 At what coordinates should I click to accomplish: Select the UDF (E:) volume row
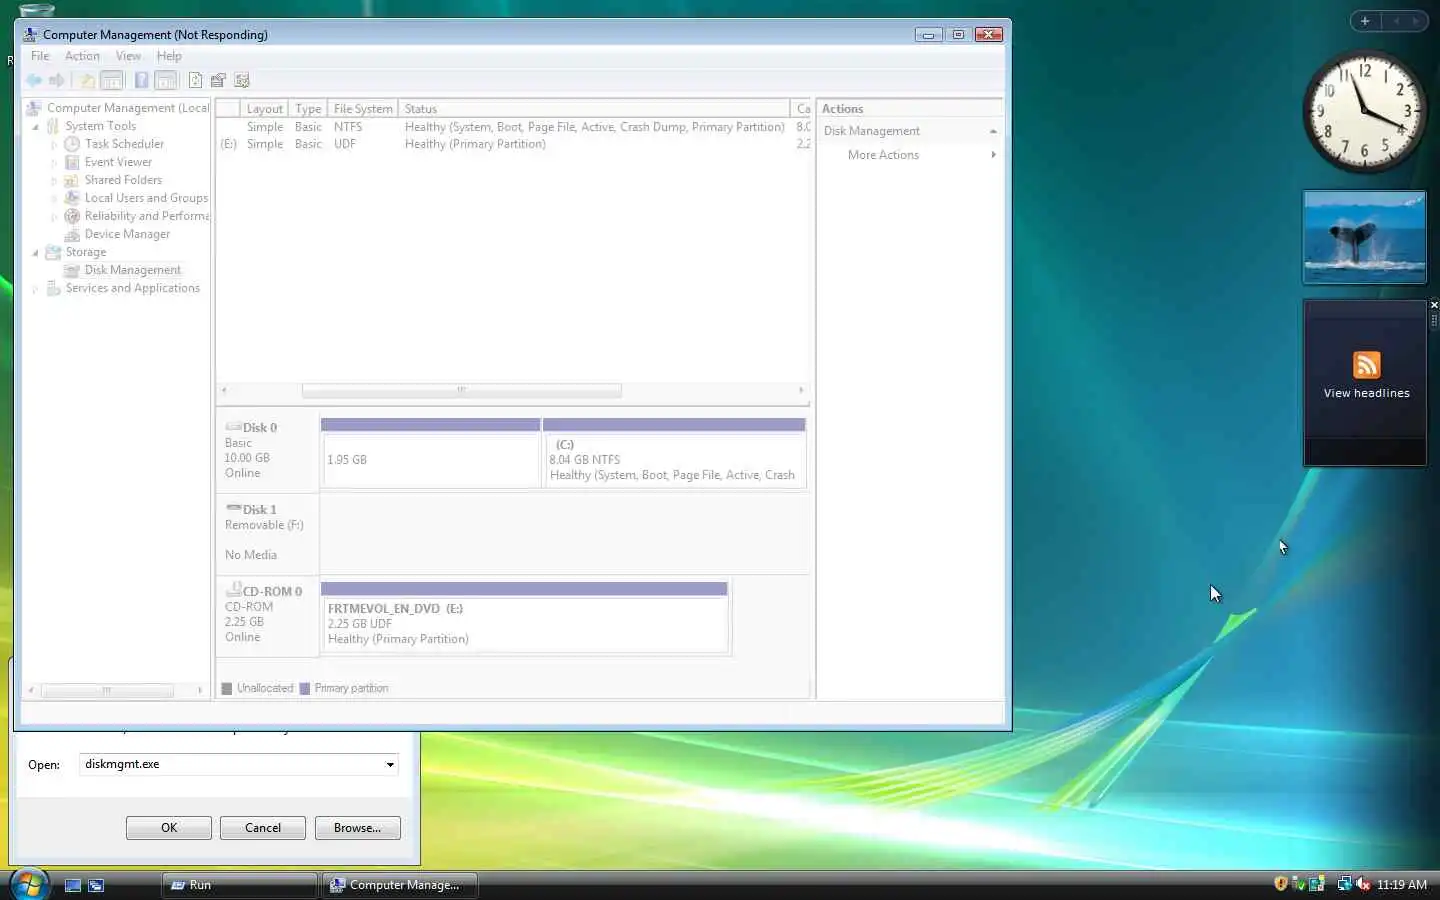tap(513, 144)
